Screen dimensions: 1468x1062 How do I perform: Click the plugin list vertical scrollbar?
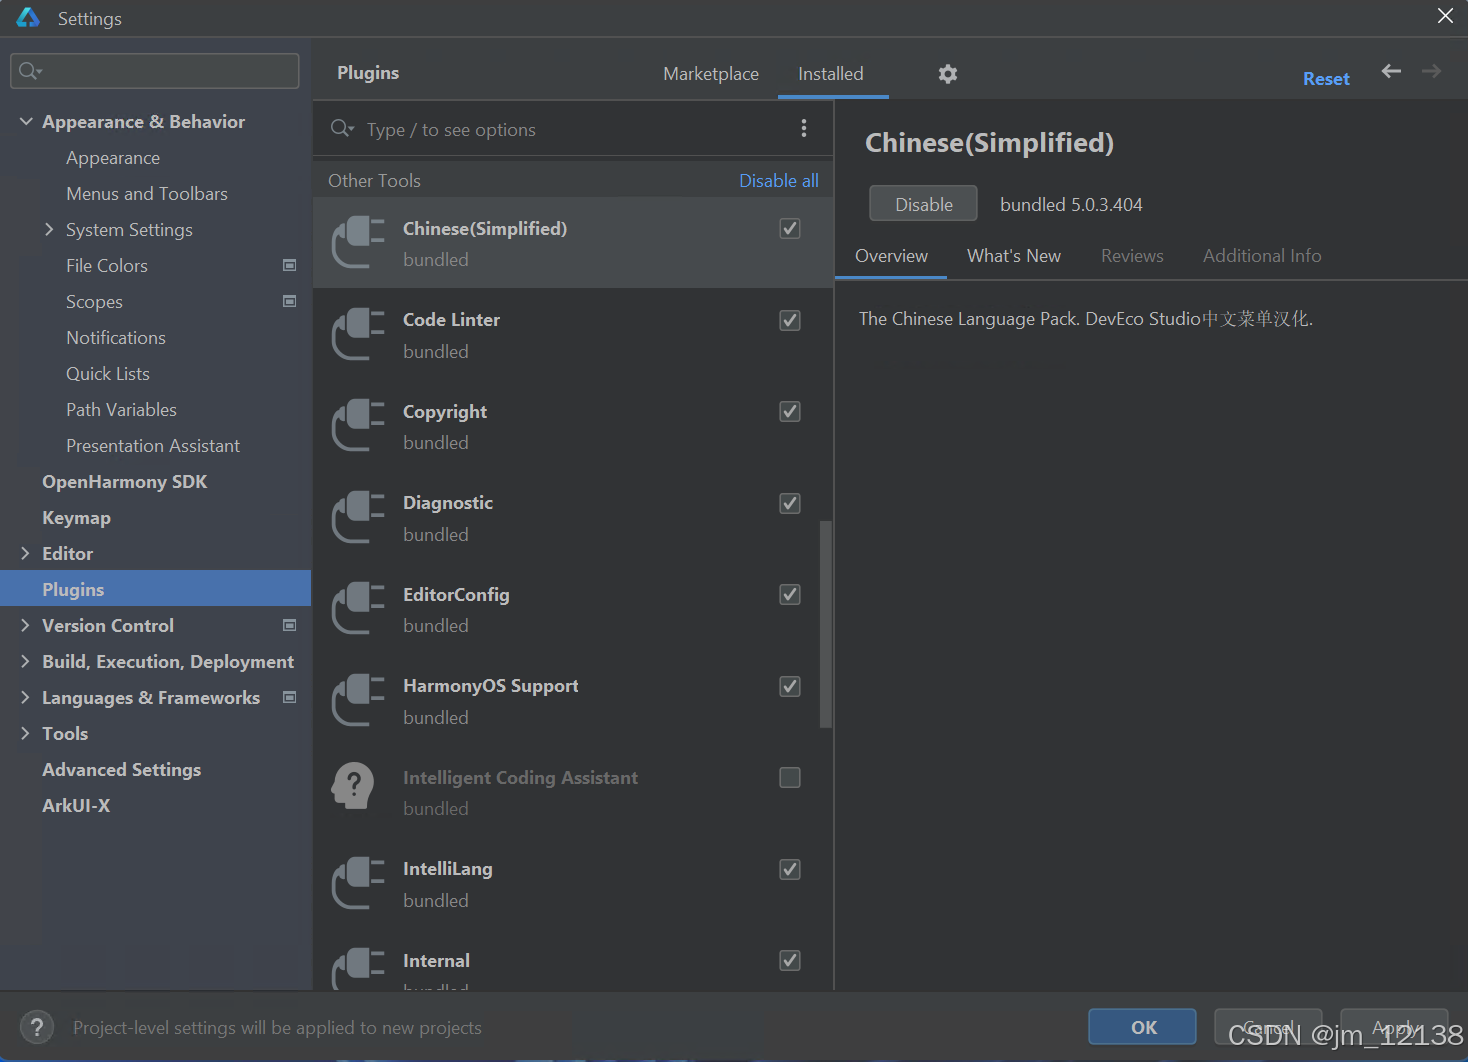tap(826, 624)
